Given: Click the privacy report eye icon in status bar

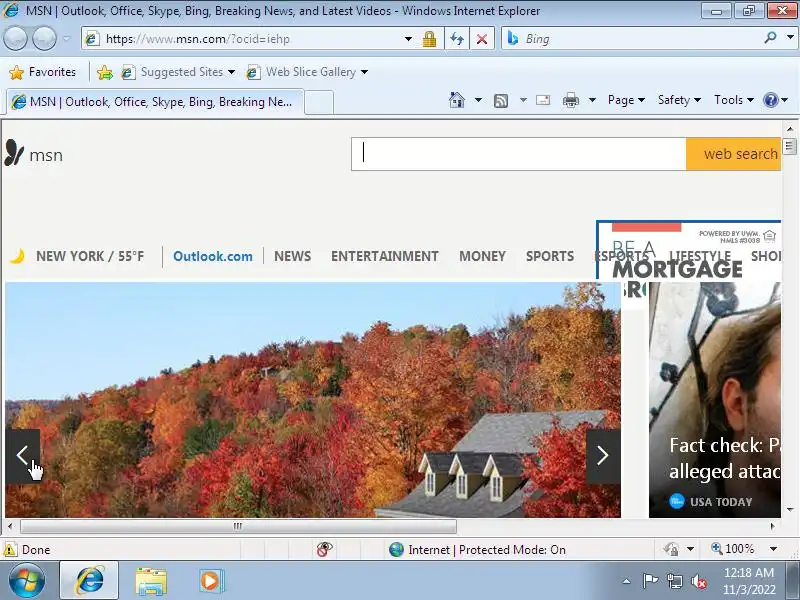Looking at the screenshot, I should 324,549.
